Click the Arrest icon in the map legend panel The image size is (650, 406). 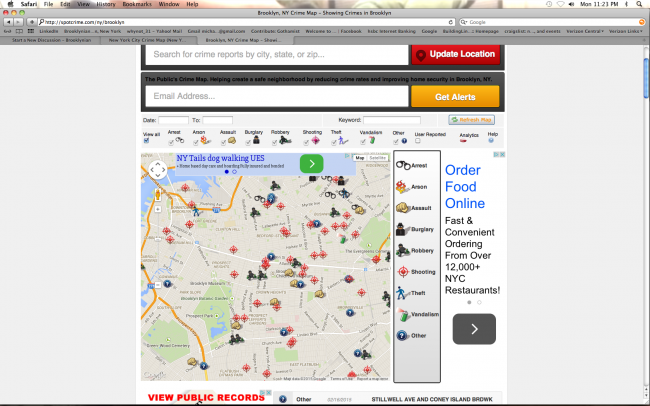click(x=403, y=165)
